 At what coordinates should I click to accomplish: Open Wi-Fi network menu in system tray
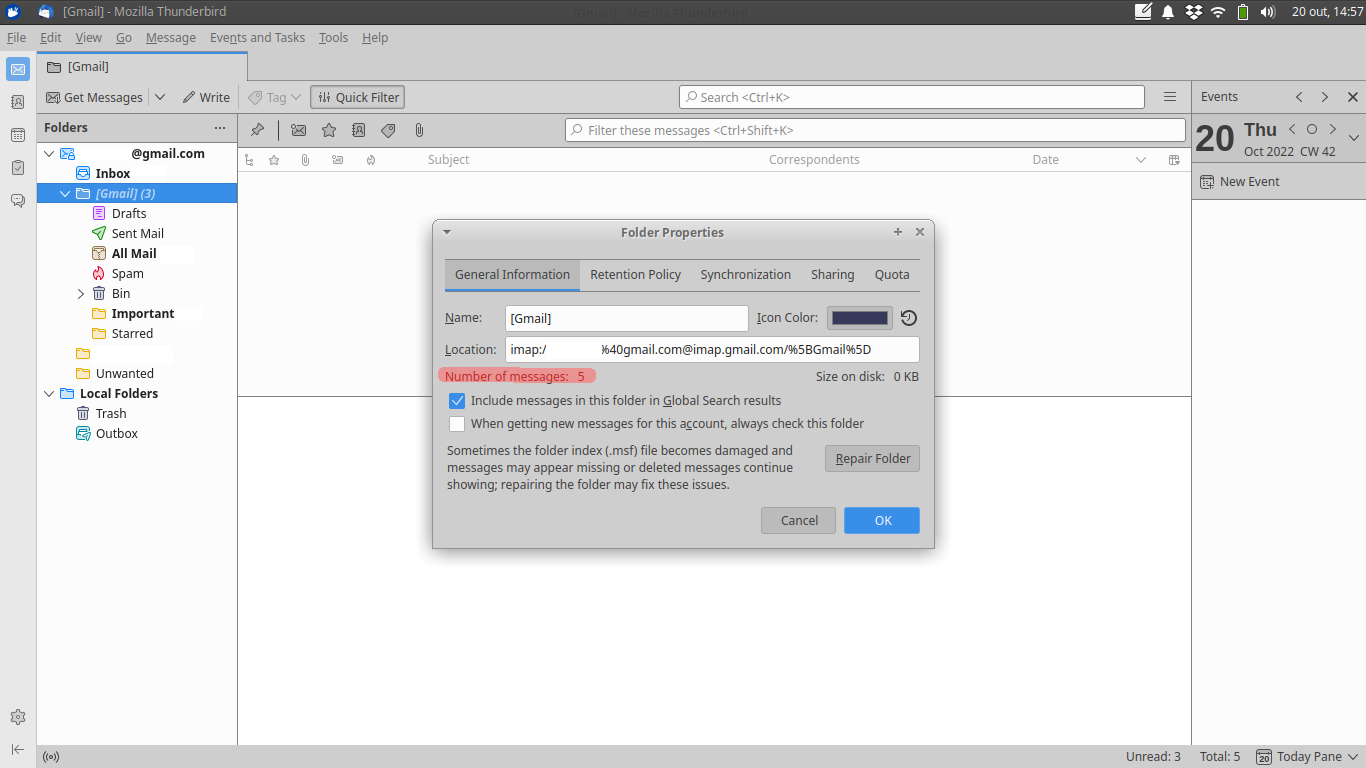[x=1218, y=12]
